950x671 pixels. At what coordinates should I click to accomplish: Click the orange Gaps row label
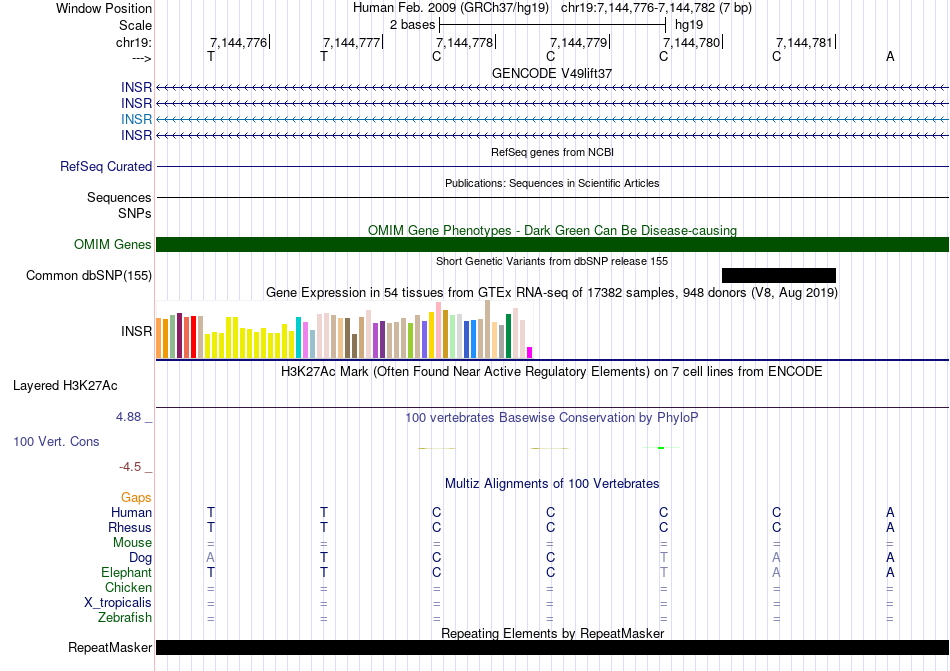(136, 497)
